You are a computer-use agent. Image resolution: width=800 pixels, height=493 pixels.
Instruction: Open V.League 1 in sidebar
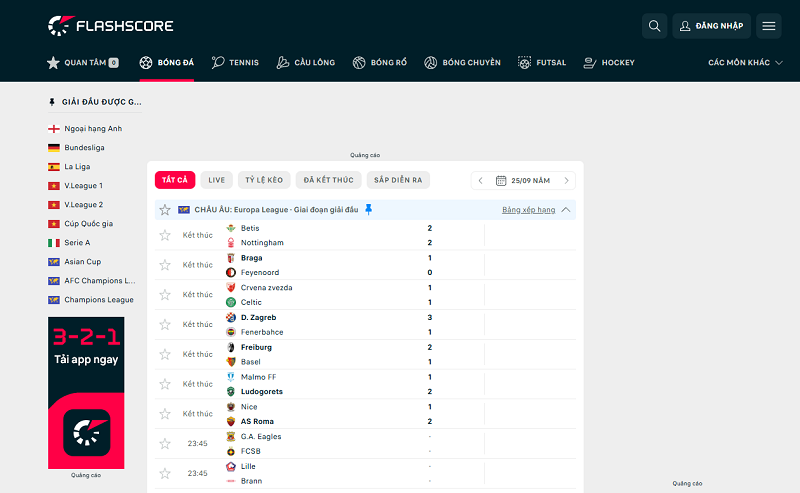pos(76,186)
